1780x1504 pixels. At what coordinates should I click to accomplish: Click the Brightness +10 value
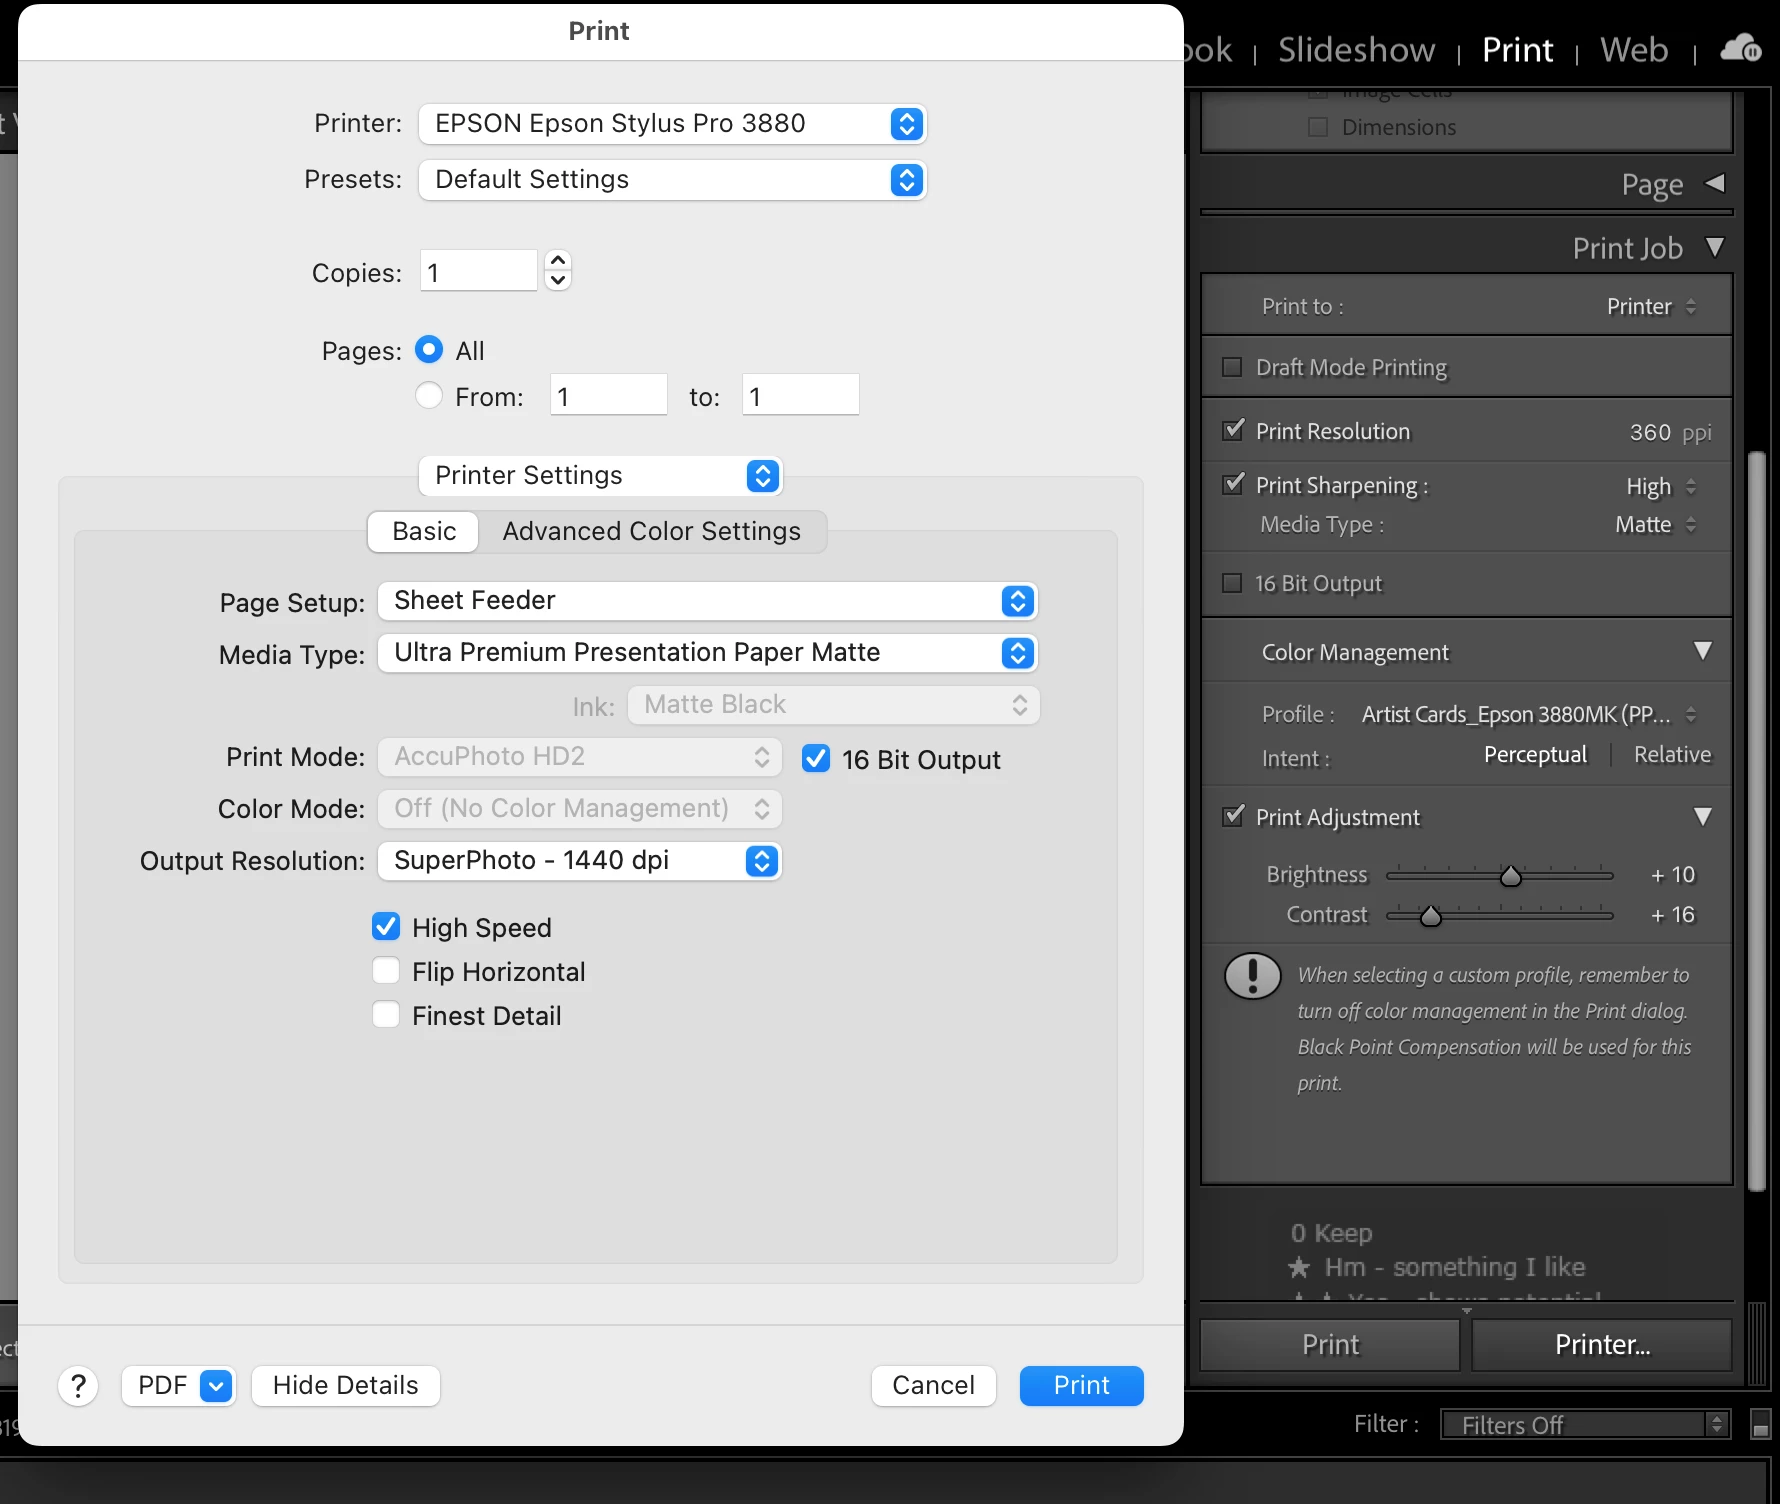pyautogui.click(x=1673, y=875)
